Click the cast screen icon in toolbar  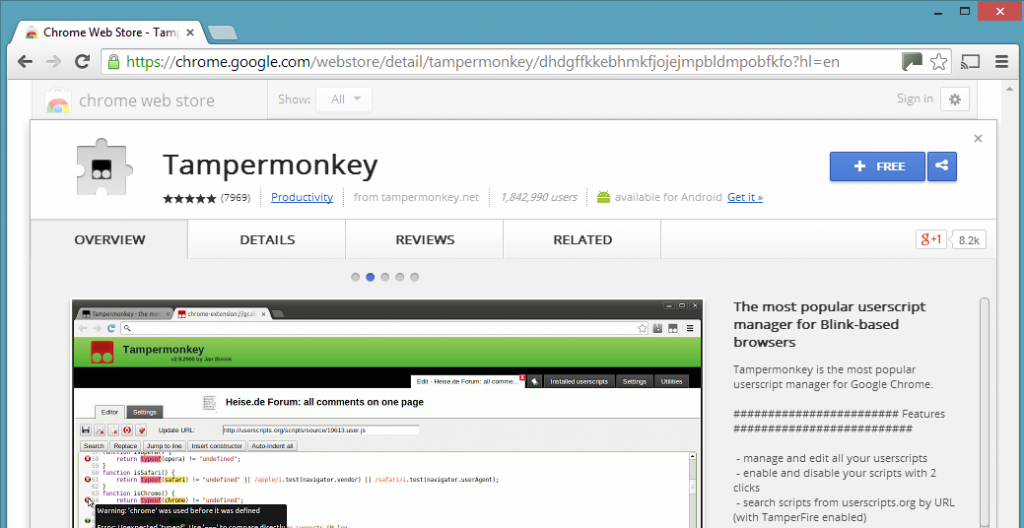970,62
